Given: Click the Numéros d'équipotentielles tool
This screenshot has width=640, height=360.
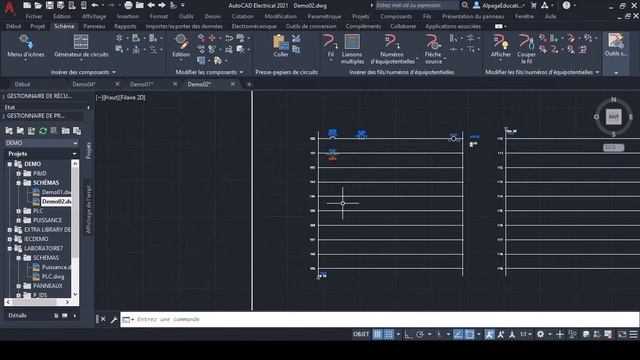Looking at the screenshot, I should pos(392,49).
